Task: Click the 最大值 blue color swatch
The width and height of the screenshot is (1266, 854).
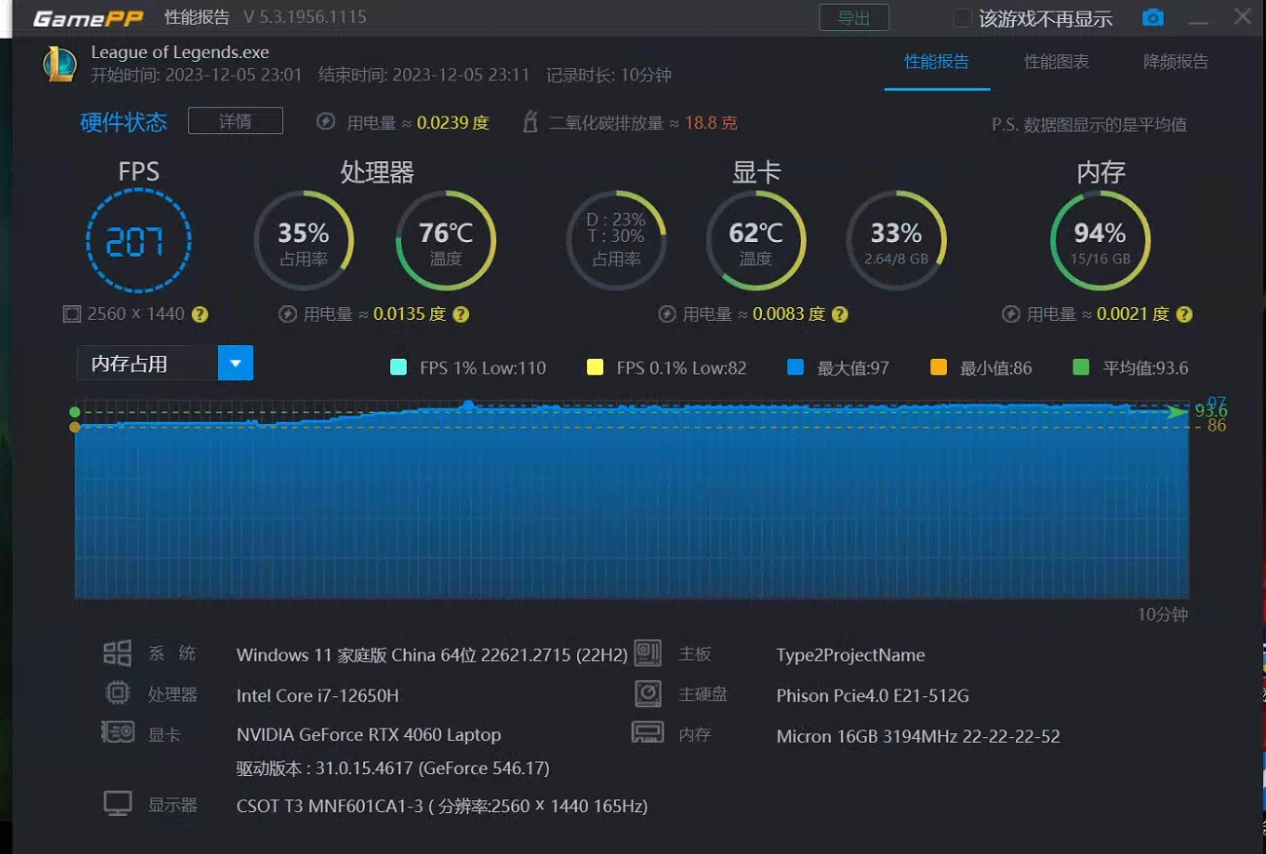Action: (795, 367)
